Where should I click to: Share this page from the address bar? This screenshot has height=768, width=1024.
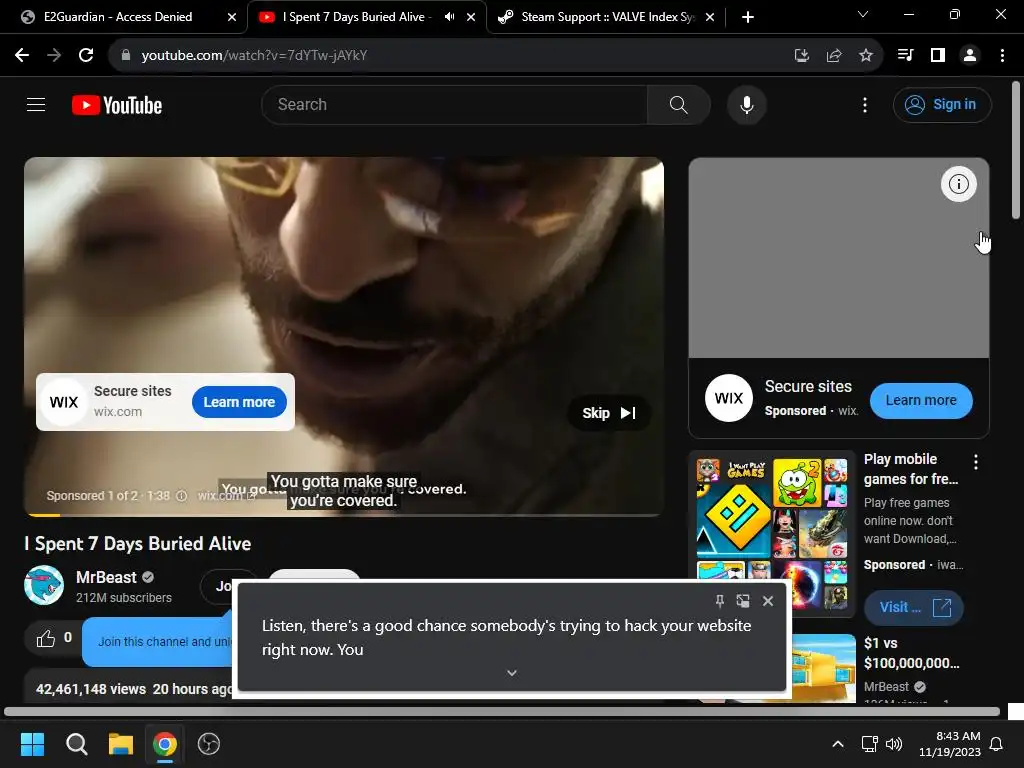[x=833, y=56]
